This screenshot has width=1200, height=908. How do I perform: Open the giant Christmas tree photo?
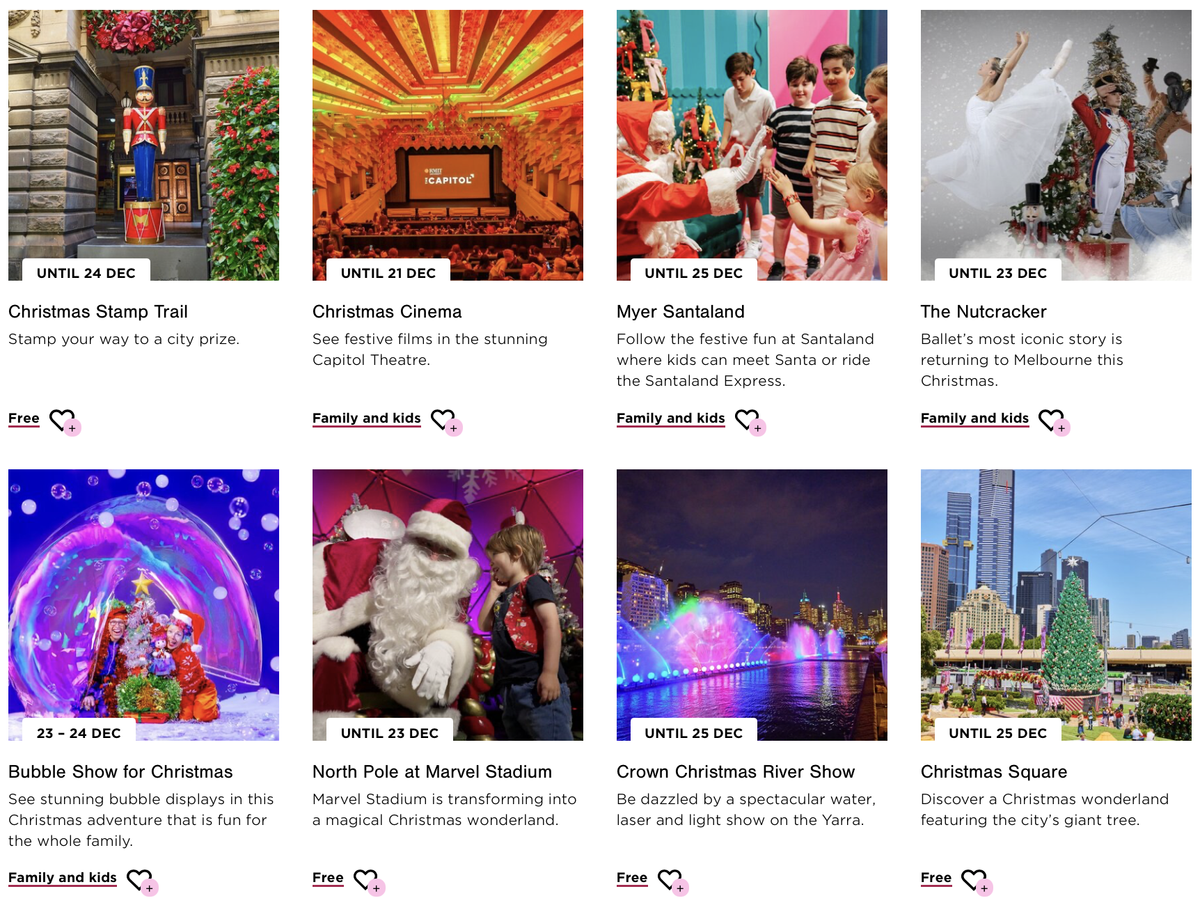(x=1056, y=605)
